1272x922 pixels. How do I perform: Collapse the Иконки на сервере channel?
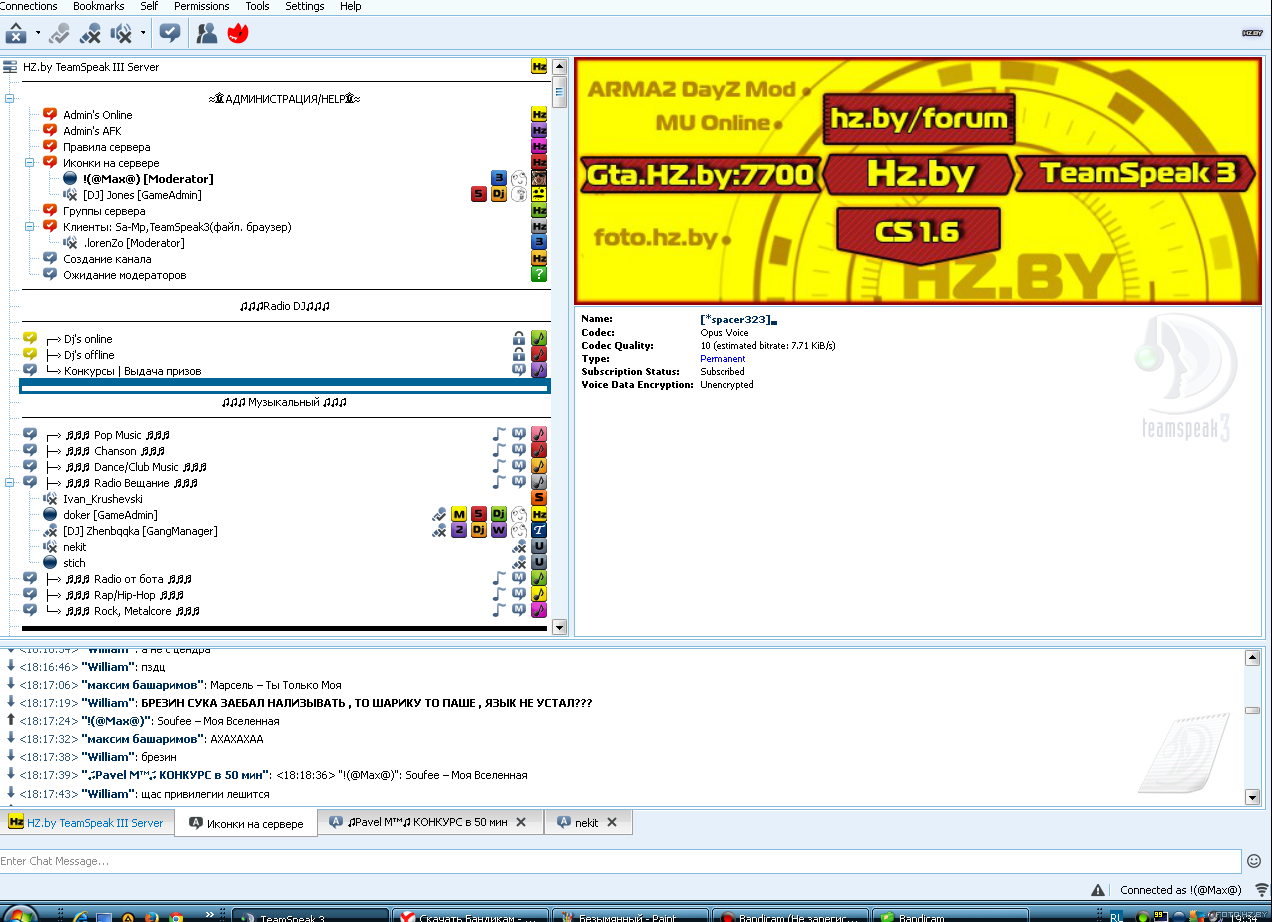31,163
